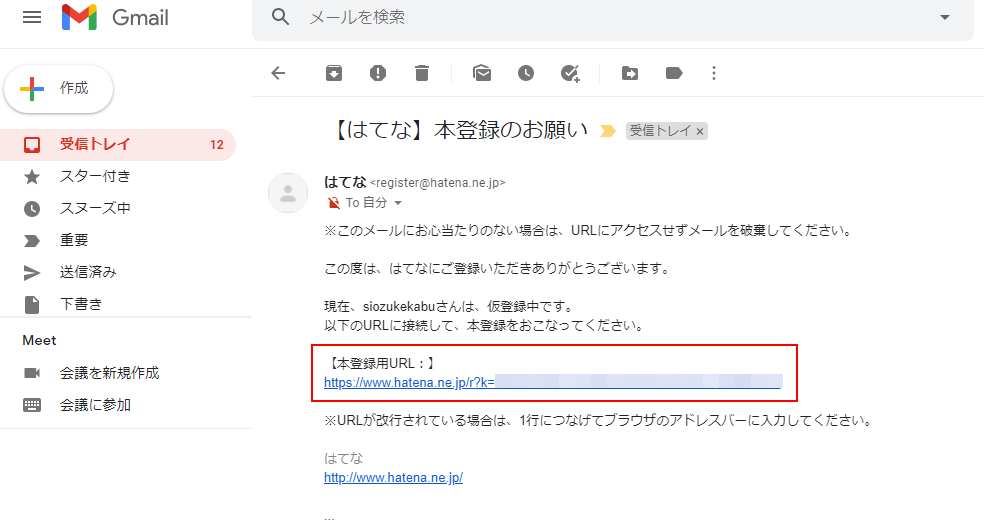Expand trimmed content ellipsis at bottom

click(329, 518)
